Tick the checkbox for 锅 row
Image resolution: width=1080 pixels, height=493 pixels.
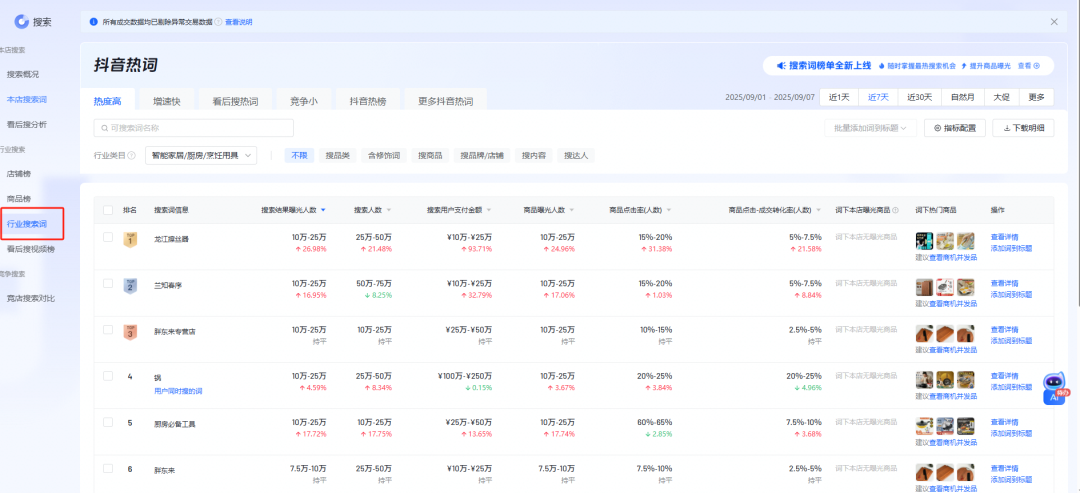[107, 376]
